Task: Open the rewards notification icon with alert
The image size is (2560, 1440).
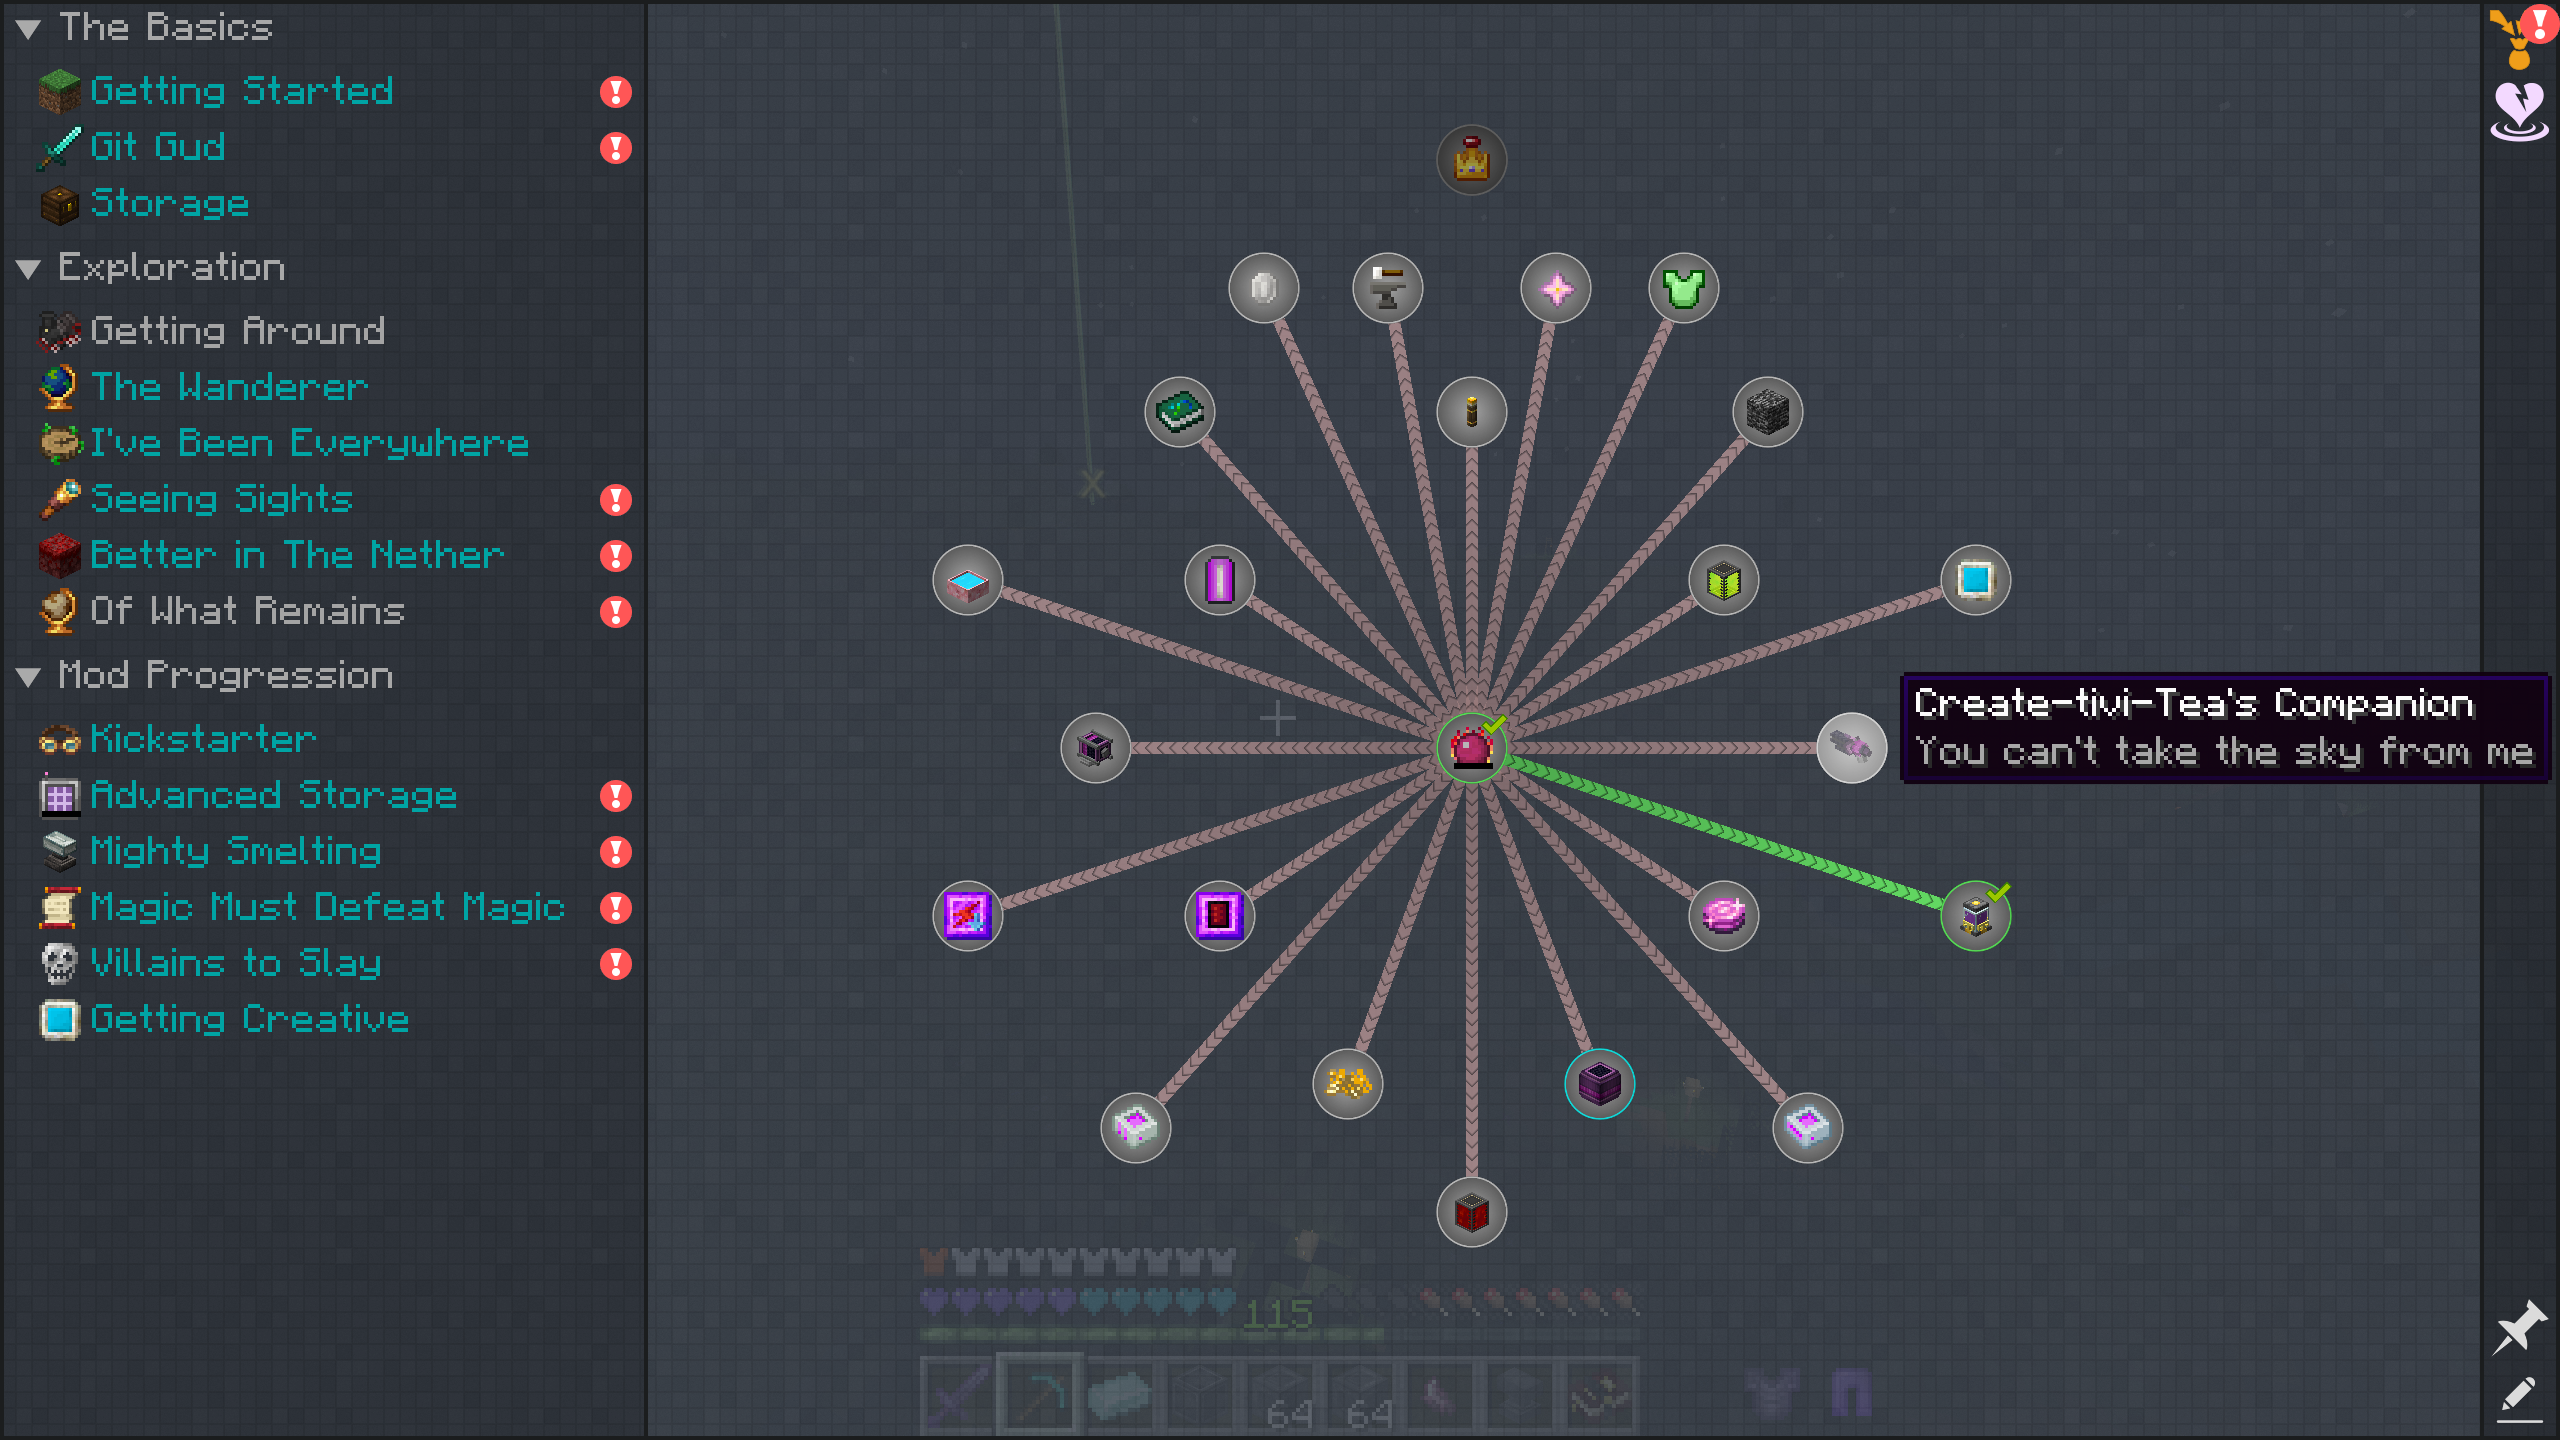Action: click(x=2522, y=36)
